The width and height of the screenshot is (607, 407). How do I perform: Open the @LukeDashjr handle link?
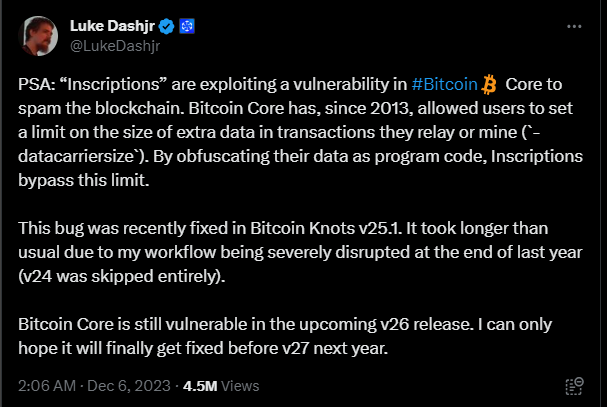coord(115,46)
